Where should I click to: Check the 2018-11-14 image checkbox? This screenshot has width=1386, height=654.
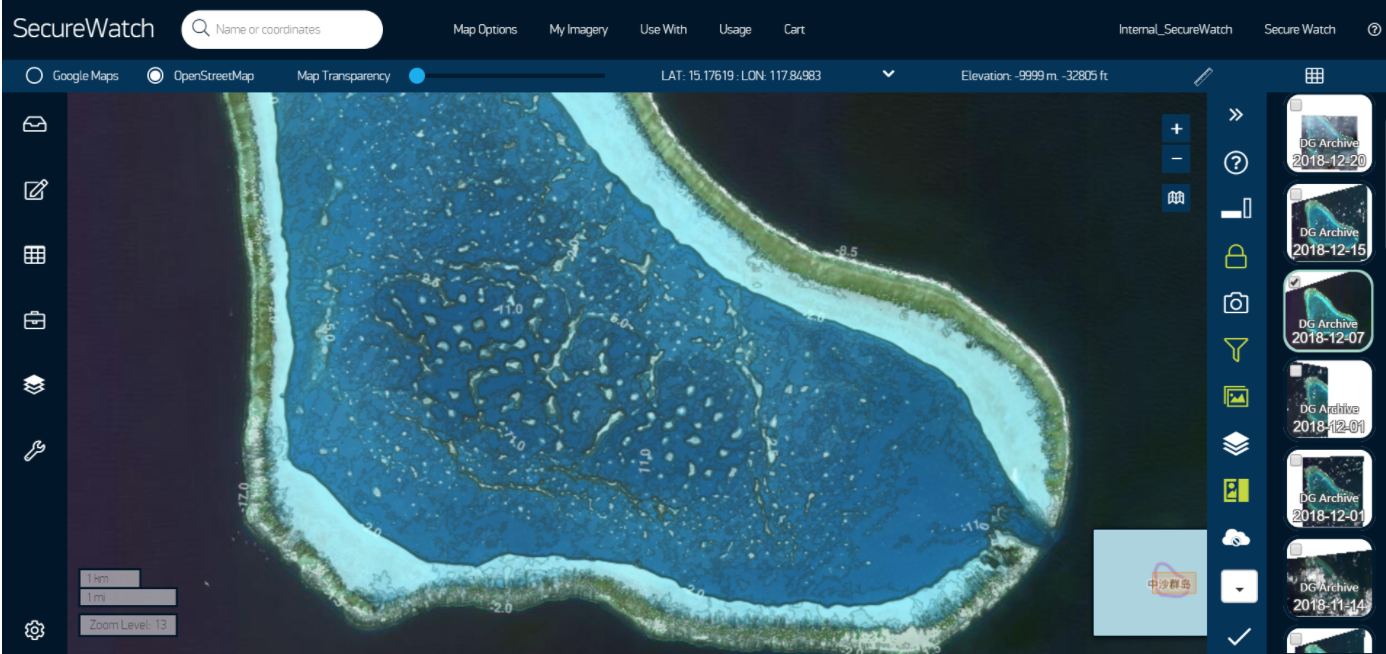coord(1296,549)
